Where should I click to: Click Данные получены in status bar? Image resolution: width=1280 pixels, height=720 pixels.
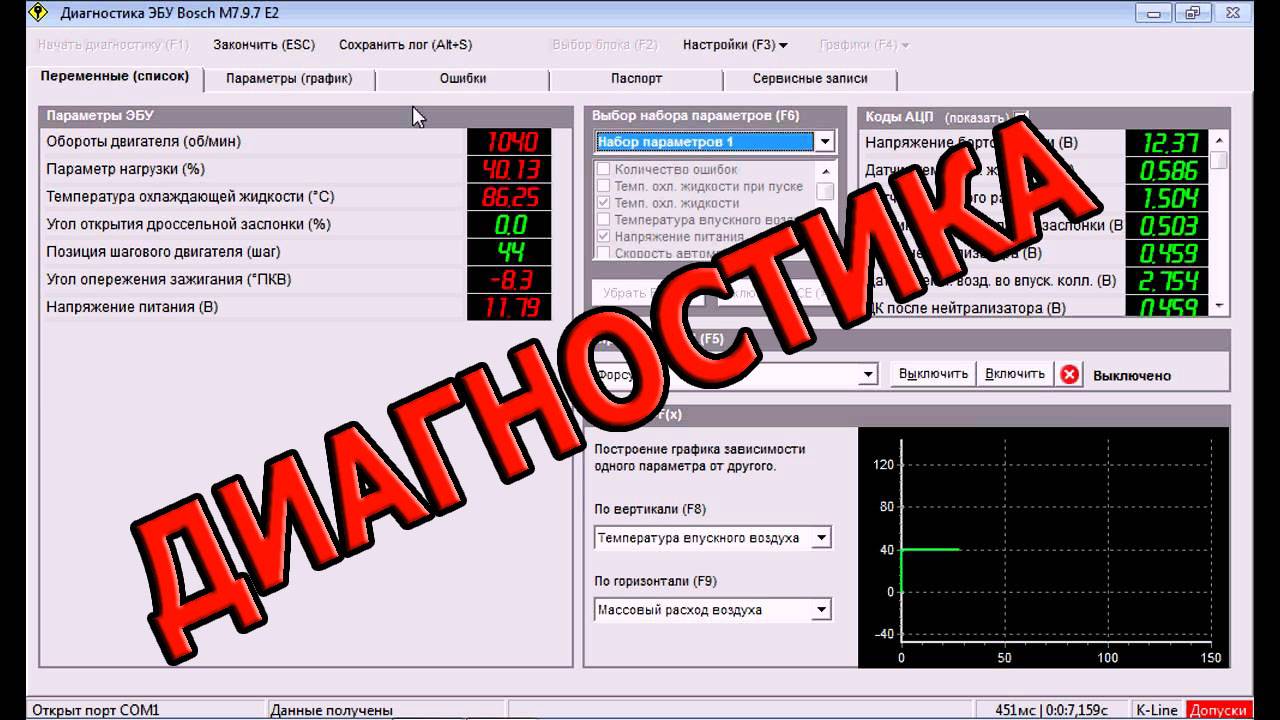coord(331,710)
